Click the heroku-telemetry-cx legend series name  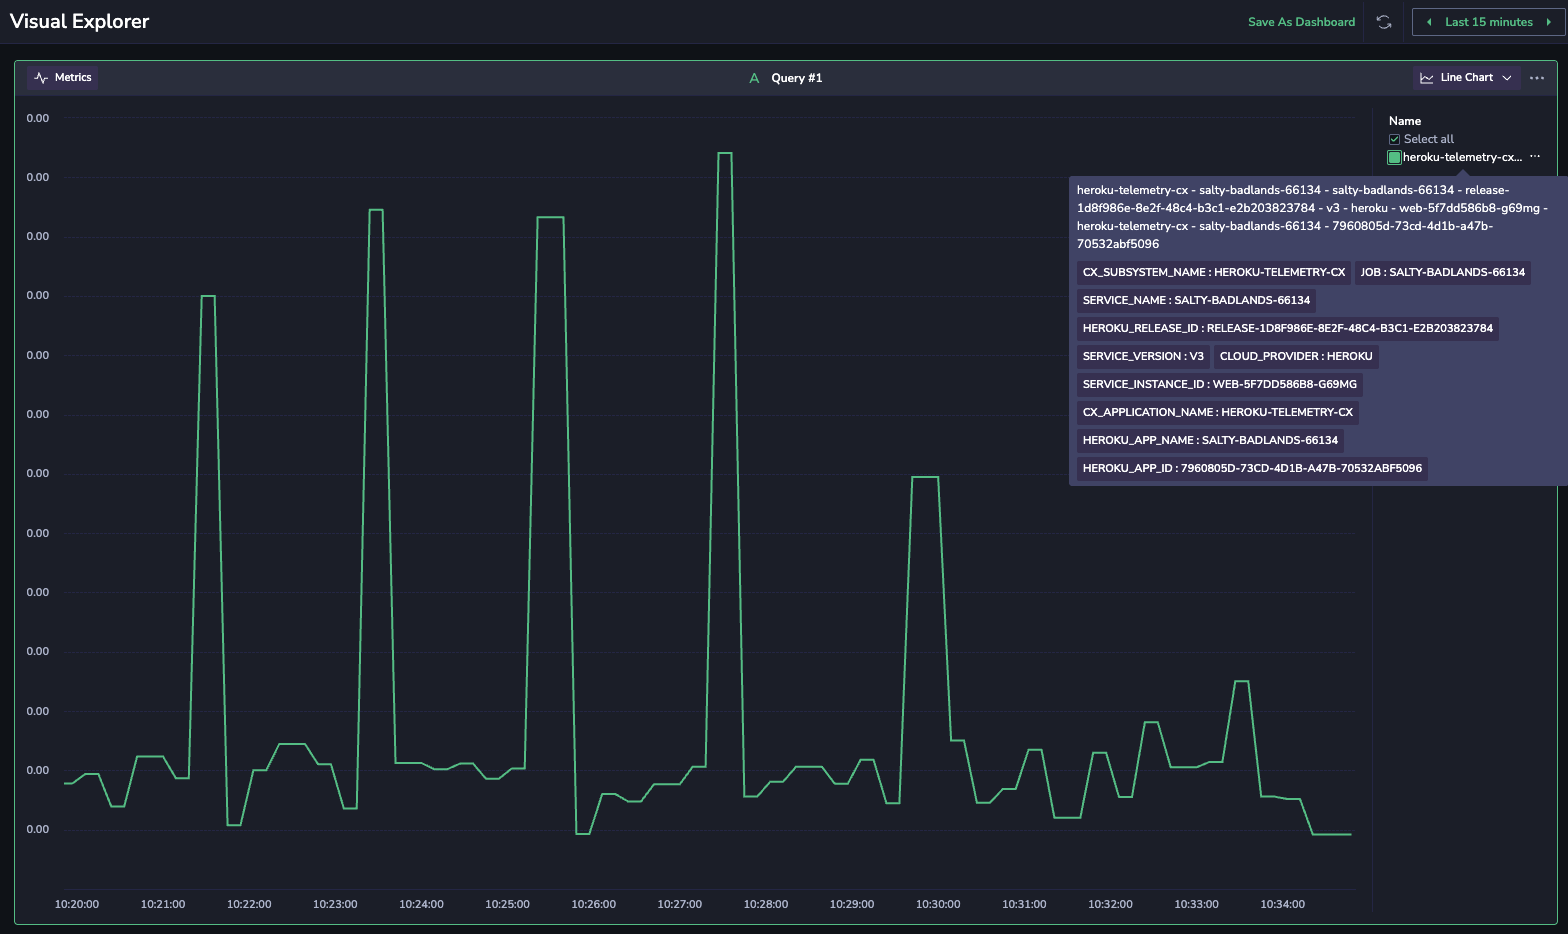(1462, 157)
